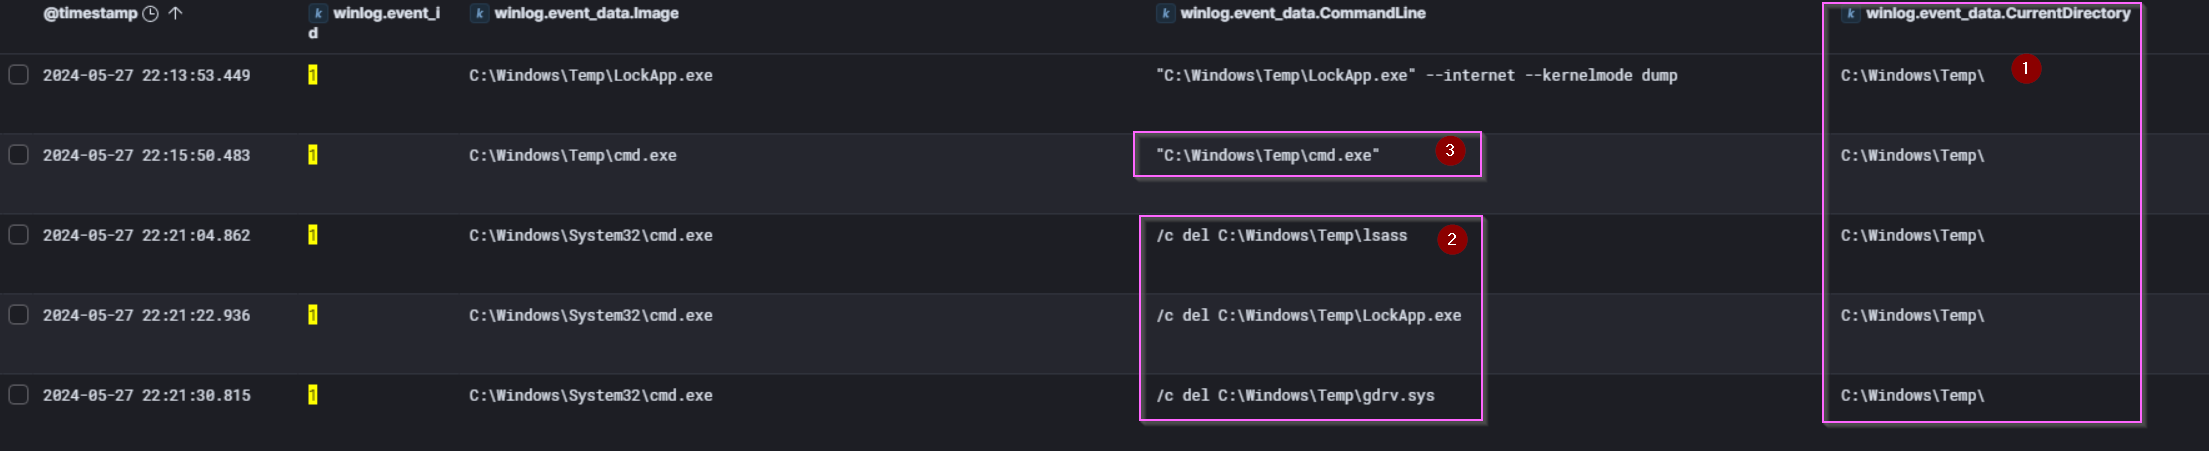Click keyword icon beside winlog.event_data.CommandLine header
The width and height of the screenshot is (2209, 451).
point(1165,13)
